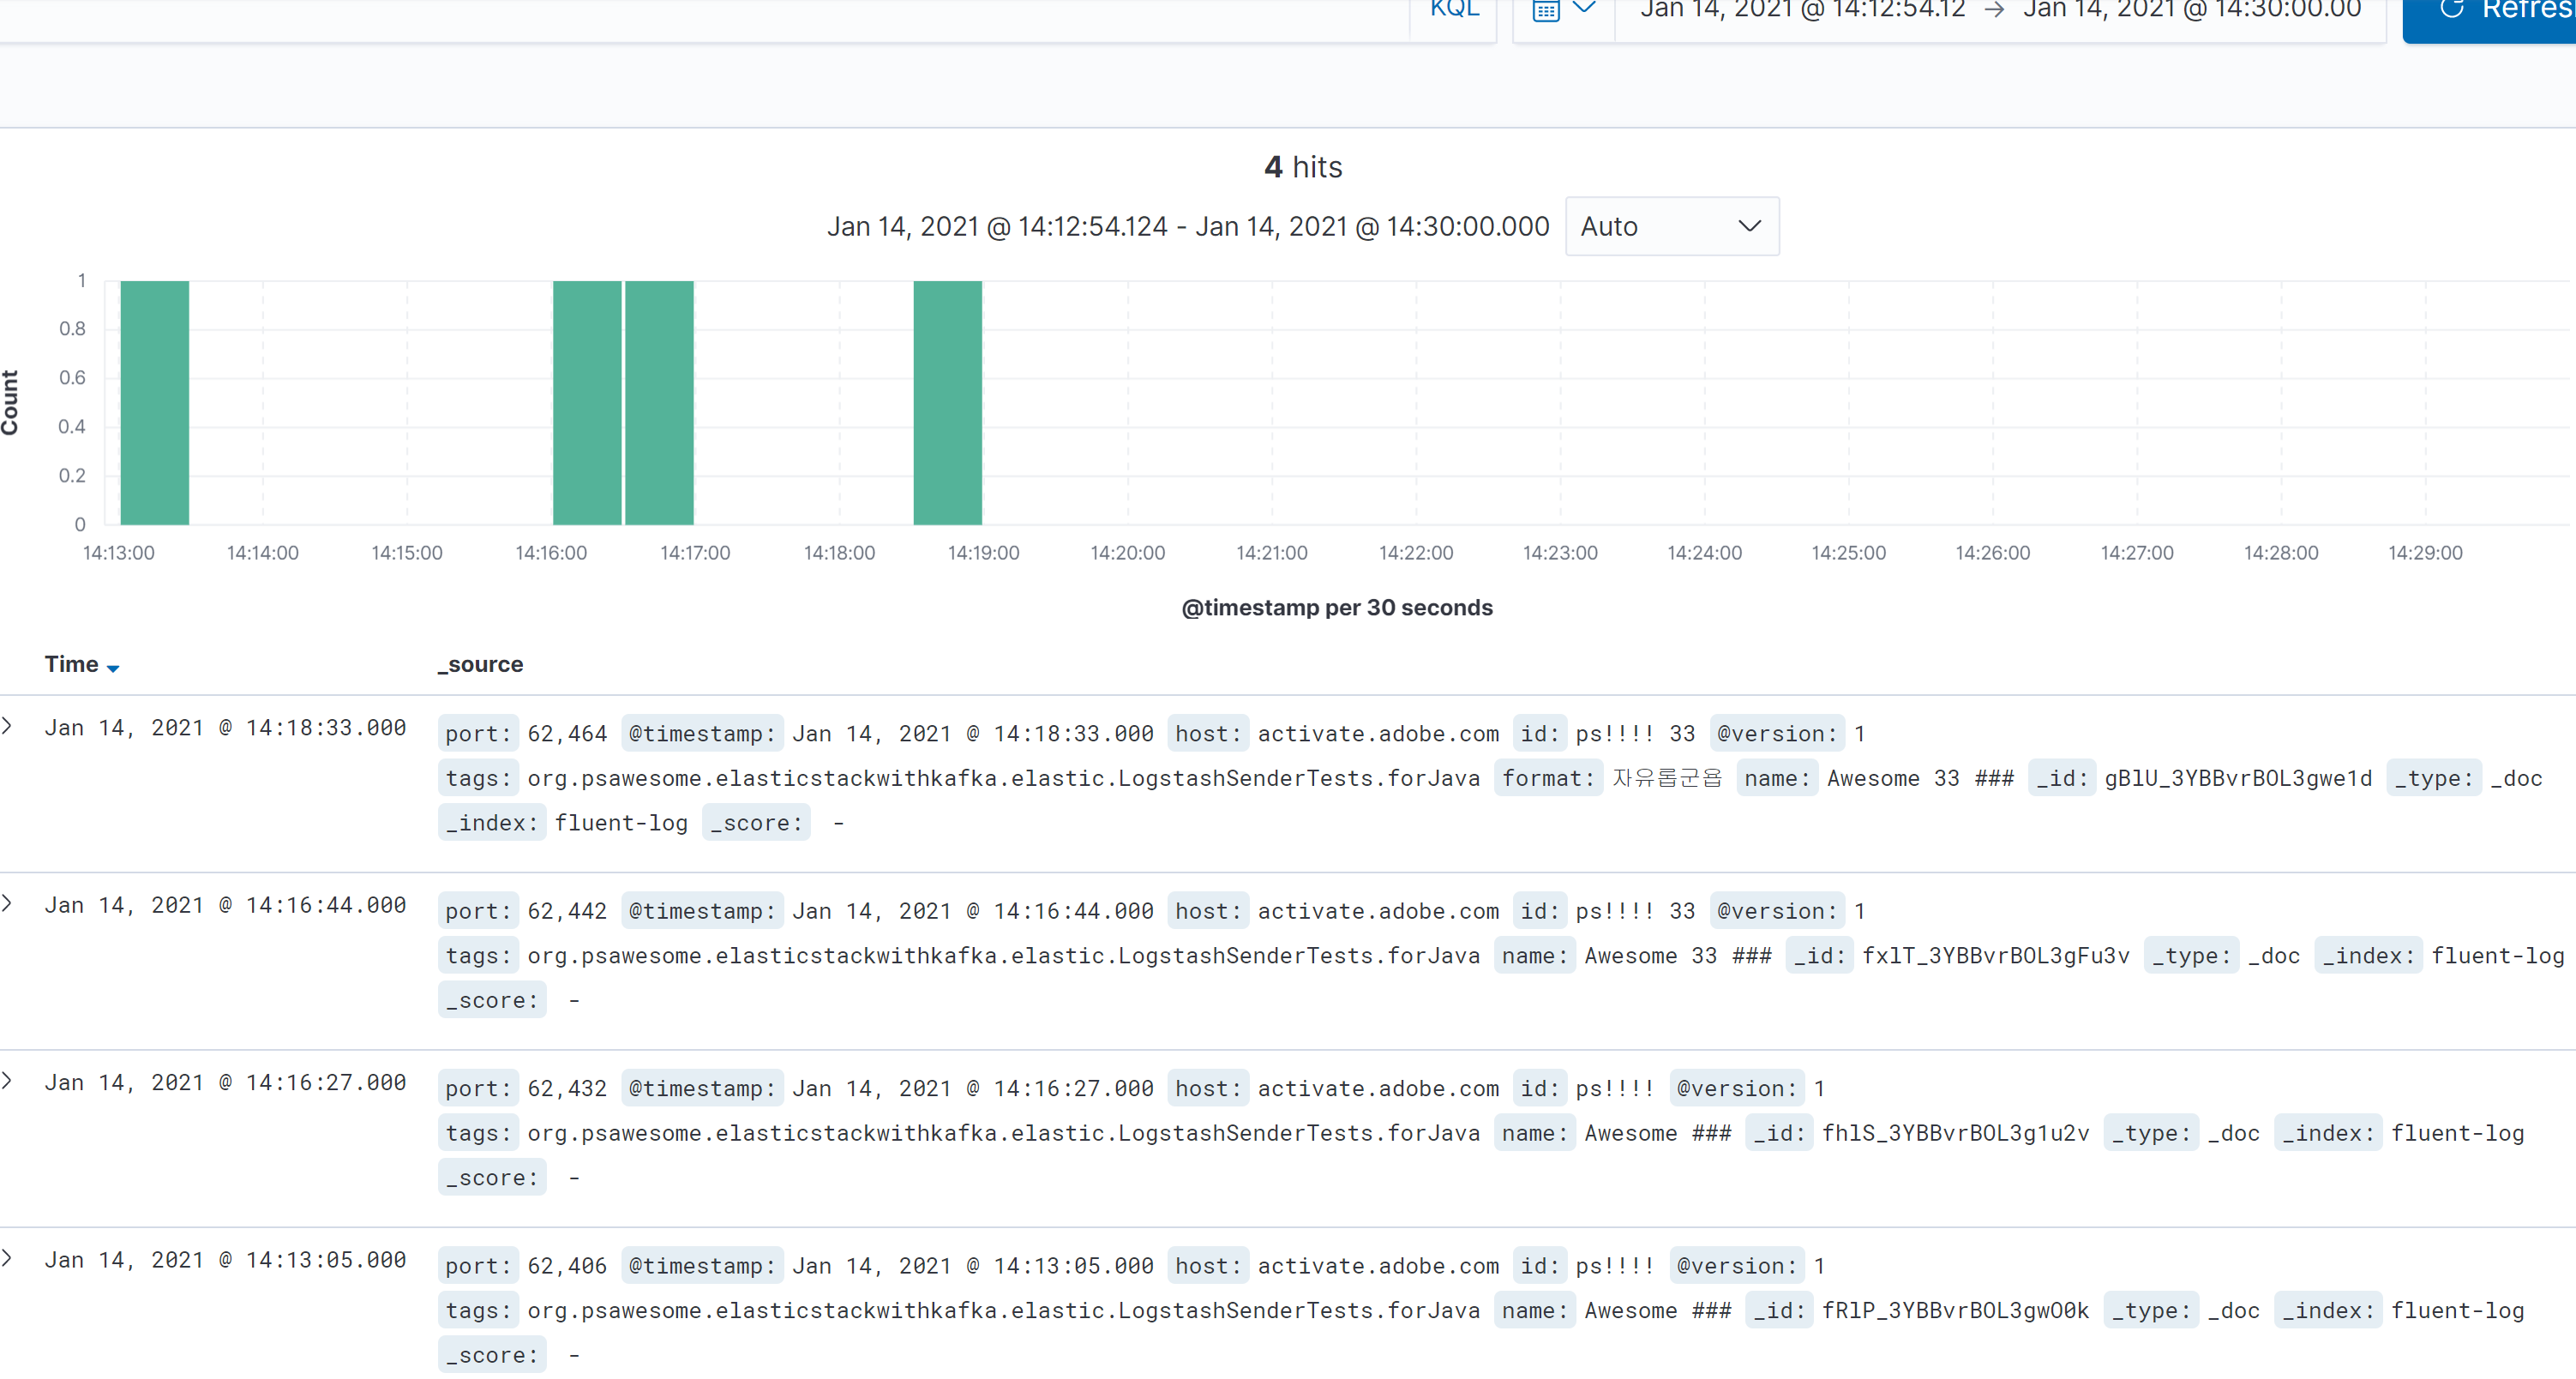Select the histogram bar before 14:17:00

point(659,403)
